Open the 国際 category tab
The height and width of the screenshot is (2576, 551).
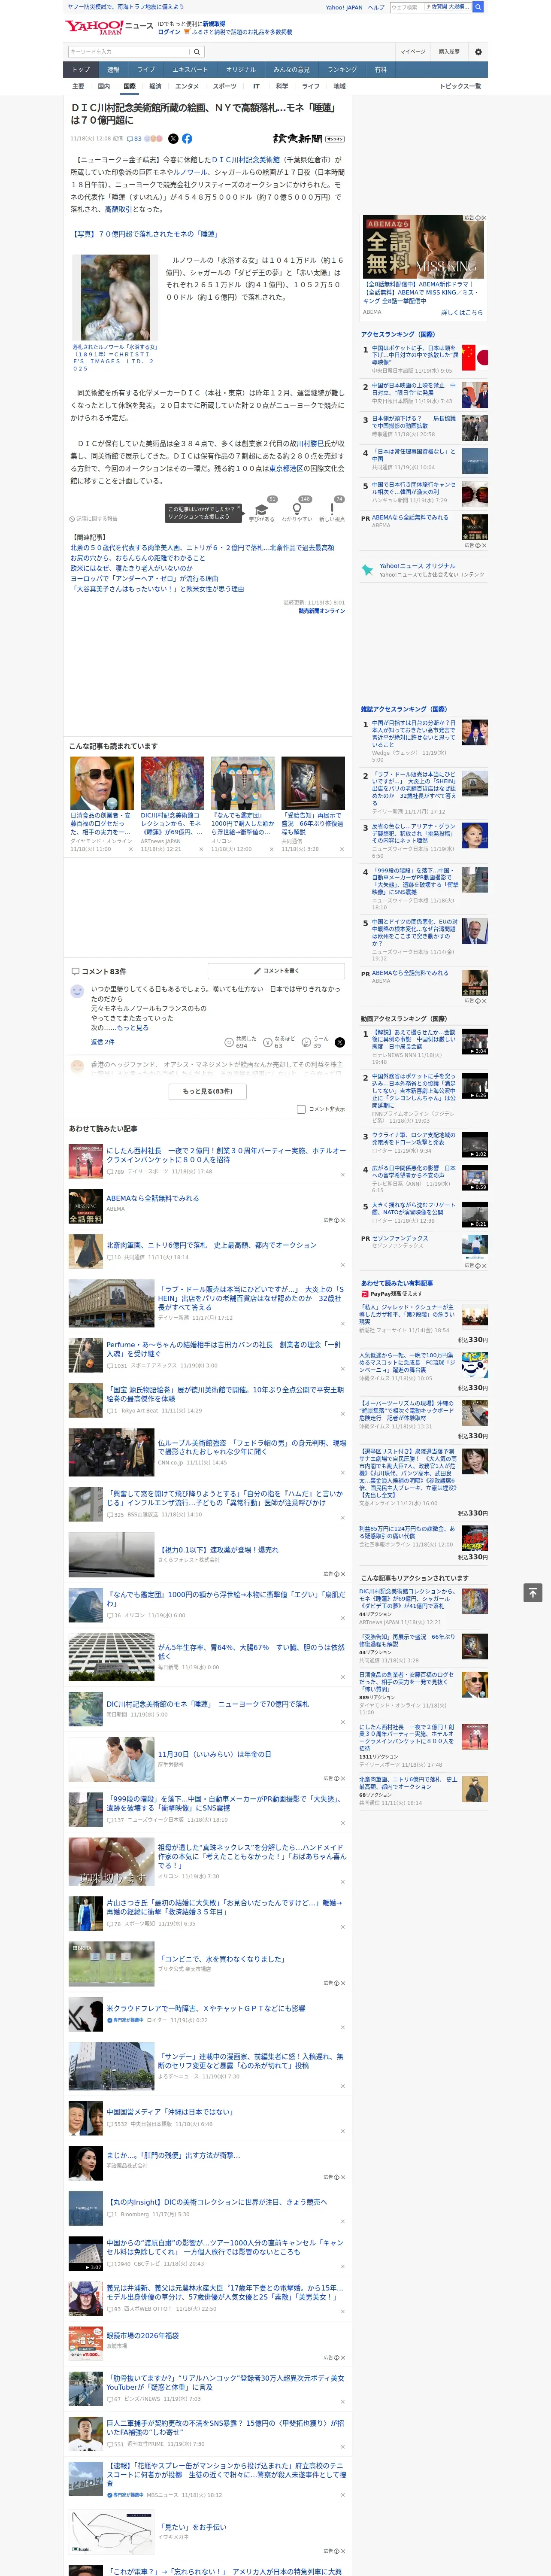click(129, 86)
